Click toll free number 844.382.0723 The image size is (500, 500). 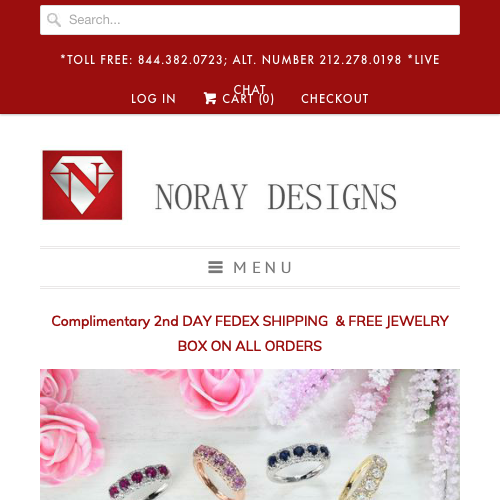pyautogui.click(x=180, y=60)
